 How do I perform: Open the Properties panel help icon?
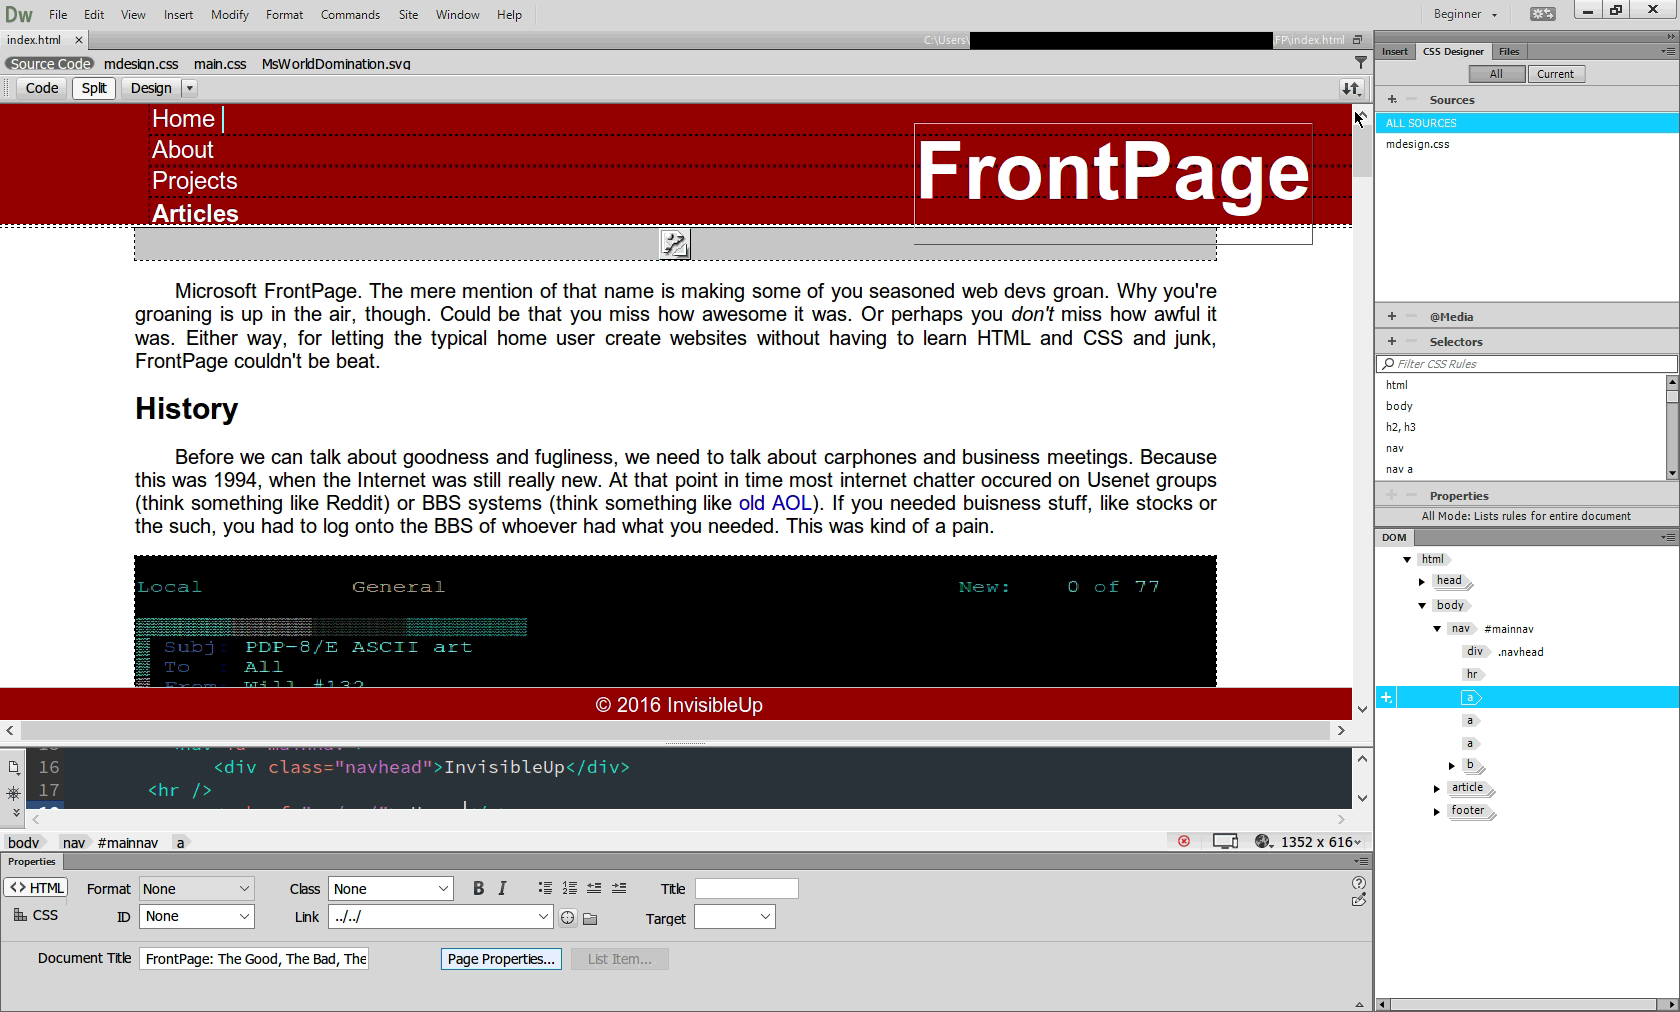click(x=1358, y=883)
